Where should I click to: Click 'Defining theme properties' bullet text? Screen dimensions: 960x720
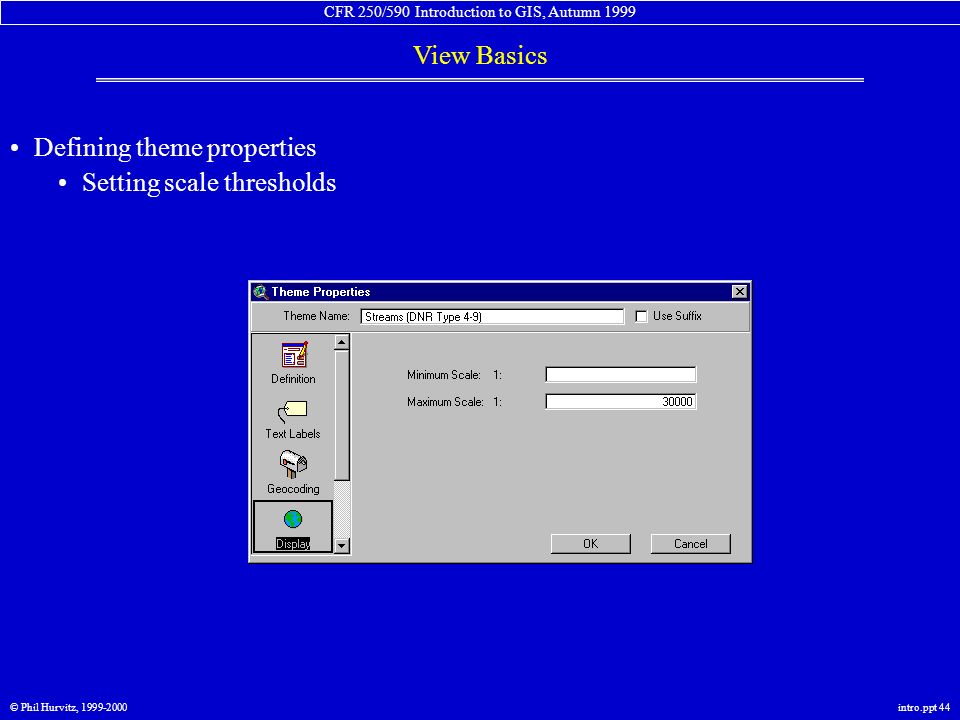[174, 148]
